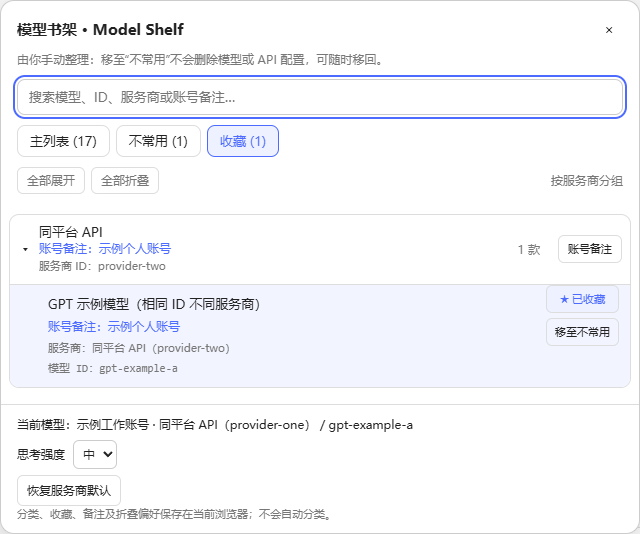The height and width of the screenshot is (534, 640).
Task: Click 服务商:同平台 API (provider-two) text
Action: [139, 348]
